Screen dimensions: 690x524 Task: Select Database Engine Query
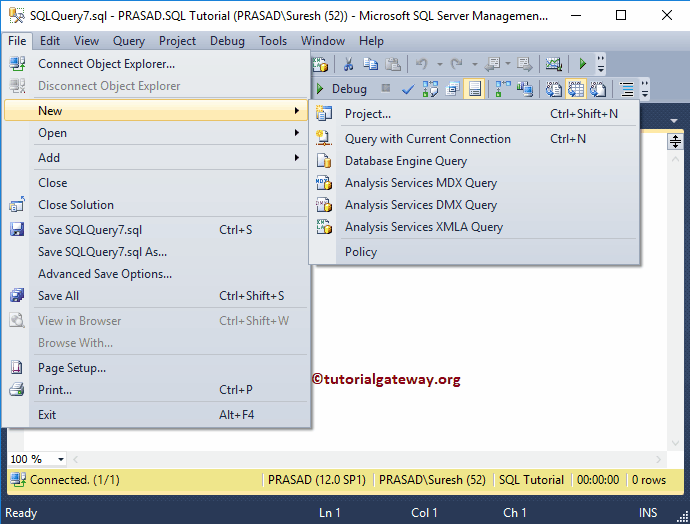(474, 161)
